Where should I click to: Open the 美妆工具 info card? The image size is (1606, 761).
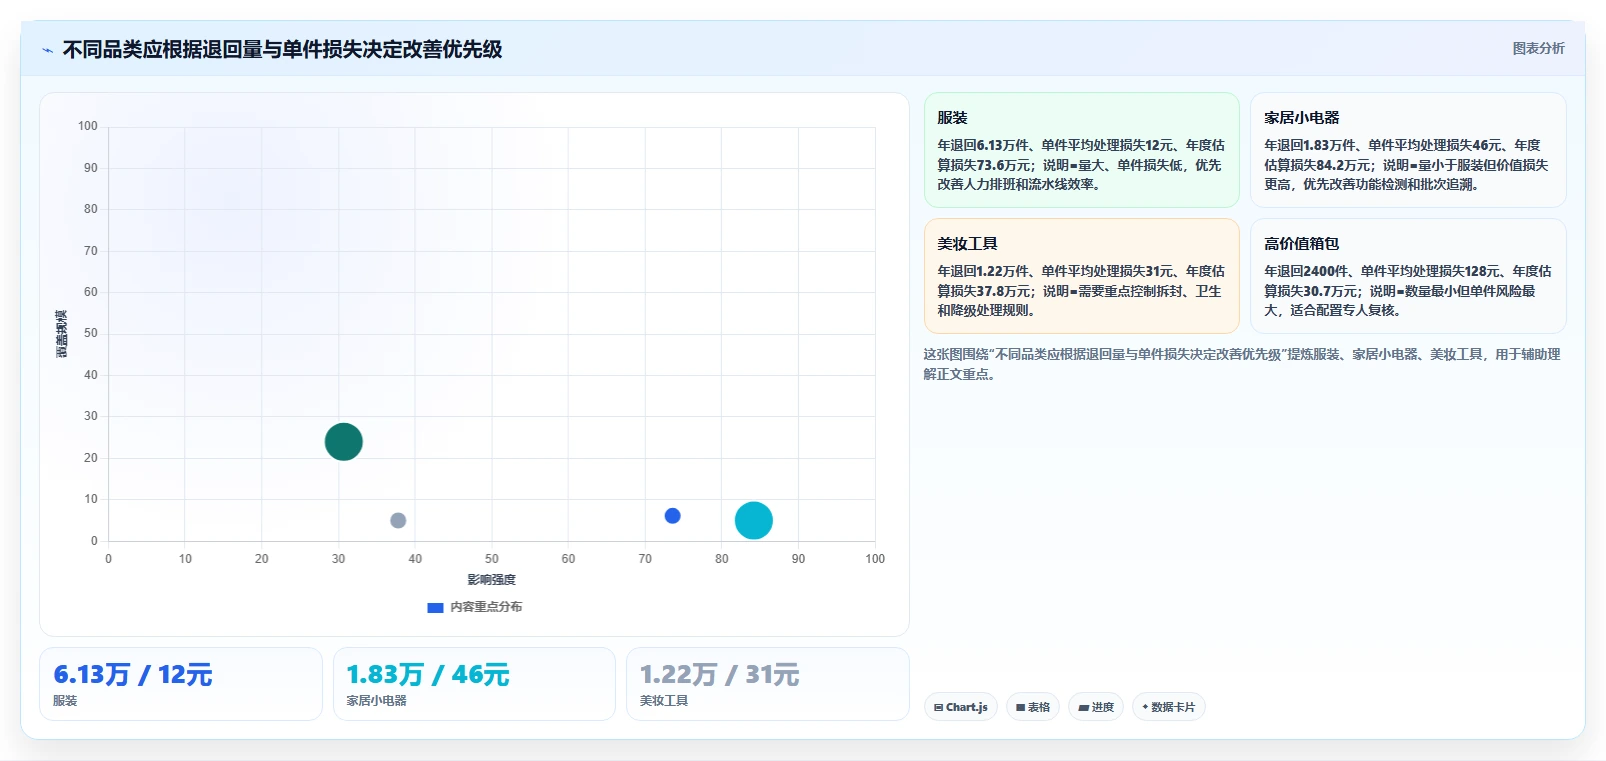[1081, 276]
